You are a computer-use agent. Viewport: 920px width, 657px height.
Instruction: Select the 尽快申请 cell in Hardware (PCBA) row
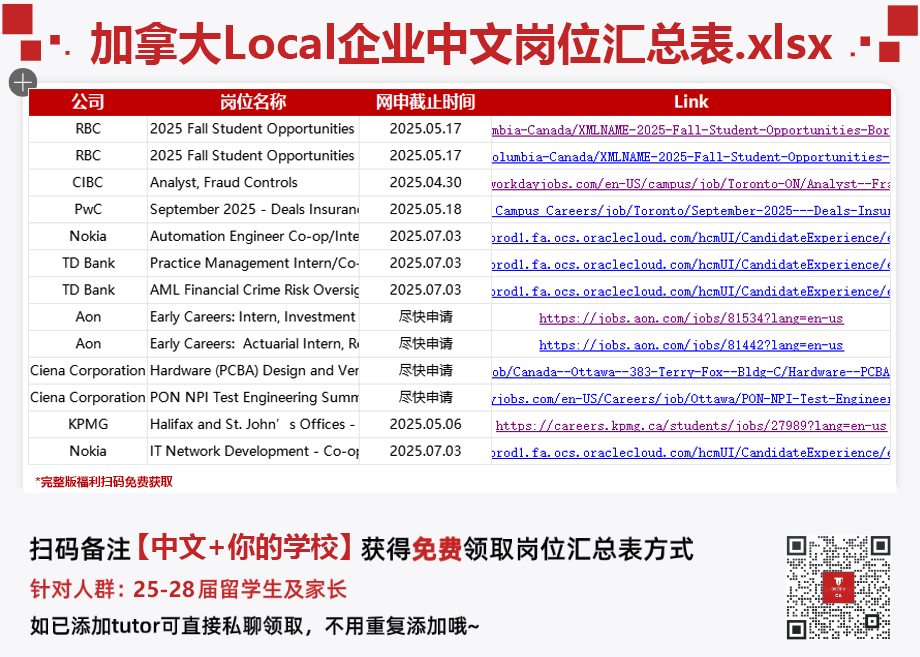pyautogui.click(x=425, y=371)
